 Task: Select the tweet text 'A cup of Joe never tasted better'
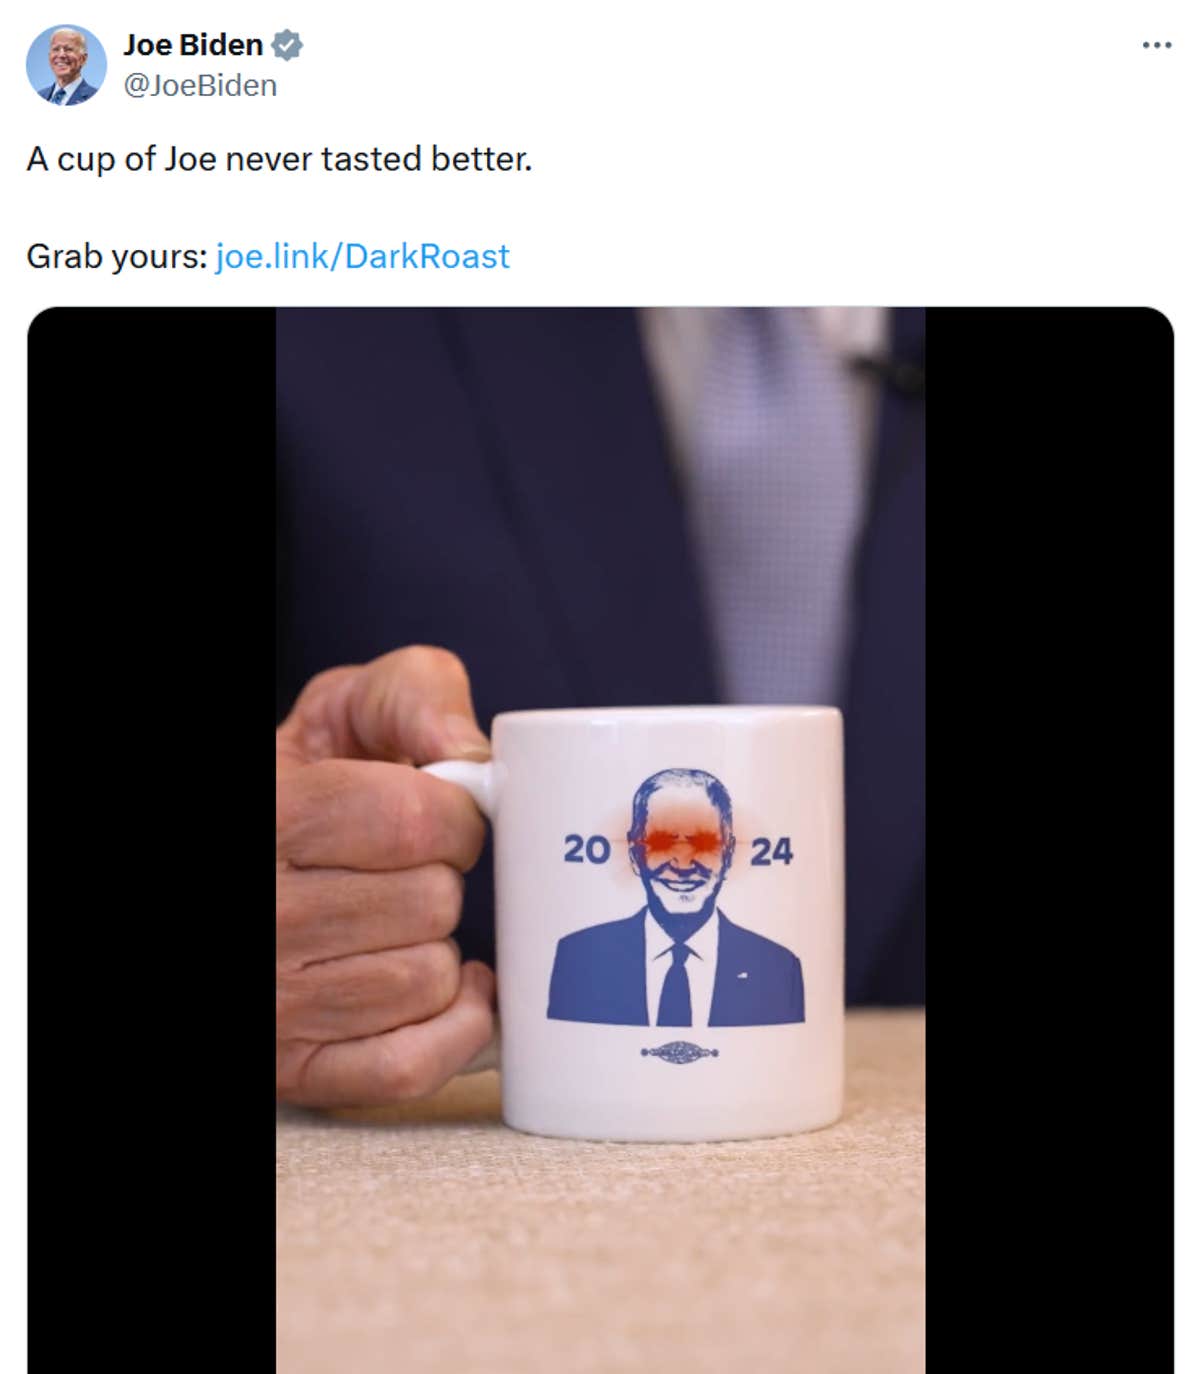click(280, 156)
